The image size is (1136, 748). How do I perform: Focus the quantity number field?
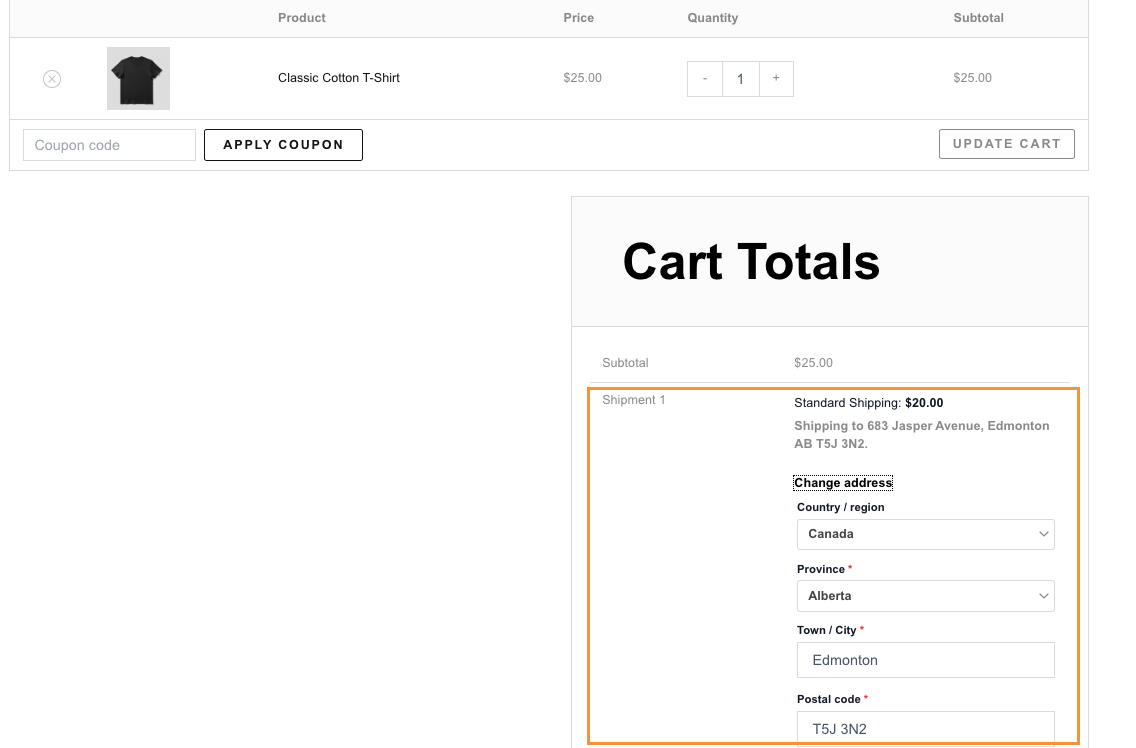(740, 79)
